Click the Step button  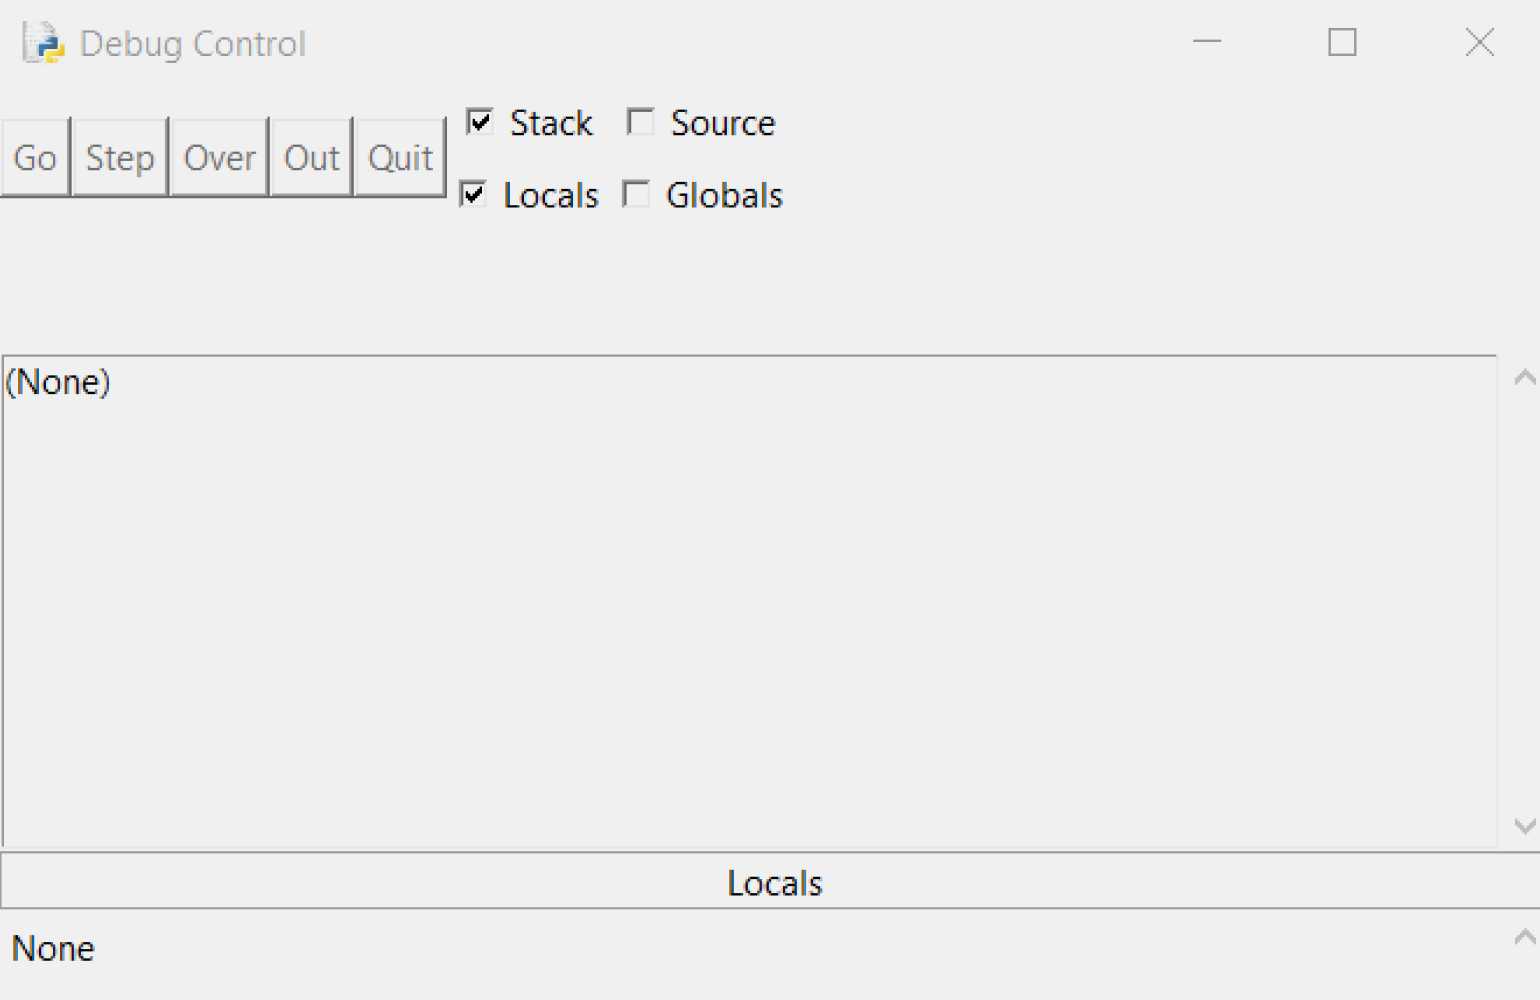[x=120, y=158]
